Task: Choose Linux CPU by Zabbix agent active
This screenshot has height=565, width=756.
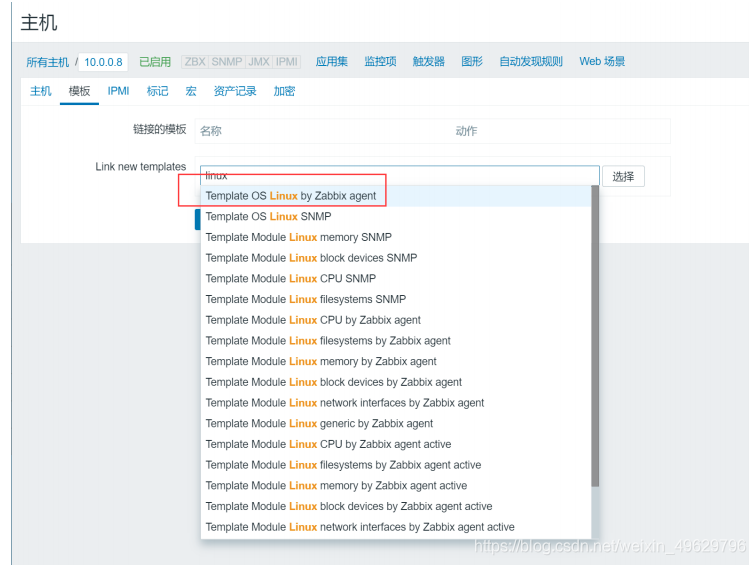Action: 396,444
